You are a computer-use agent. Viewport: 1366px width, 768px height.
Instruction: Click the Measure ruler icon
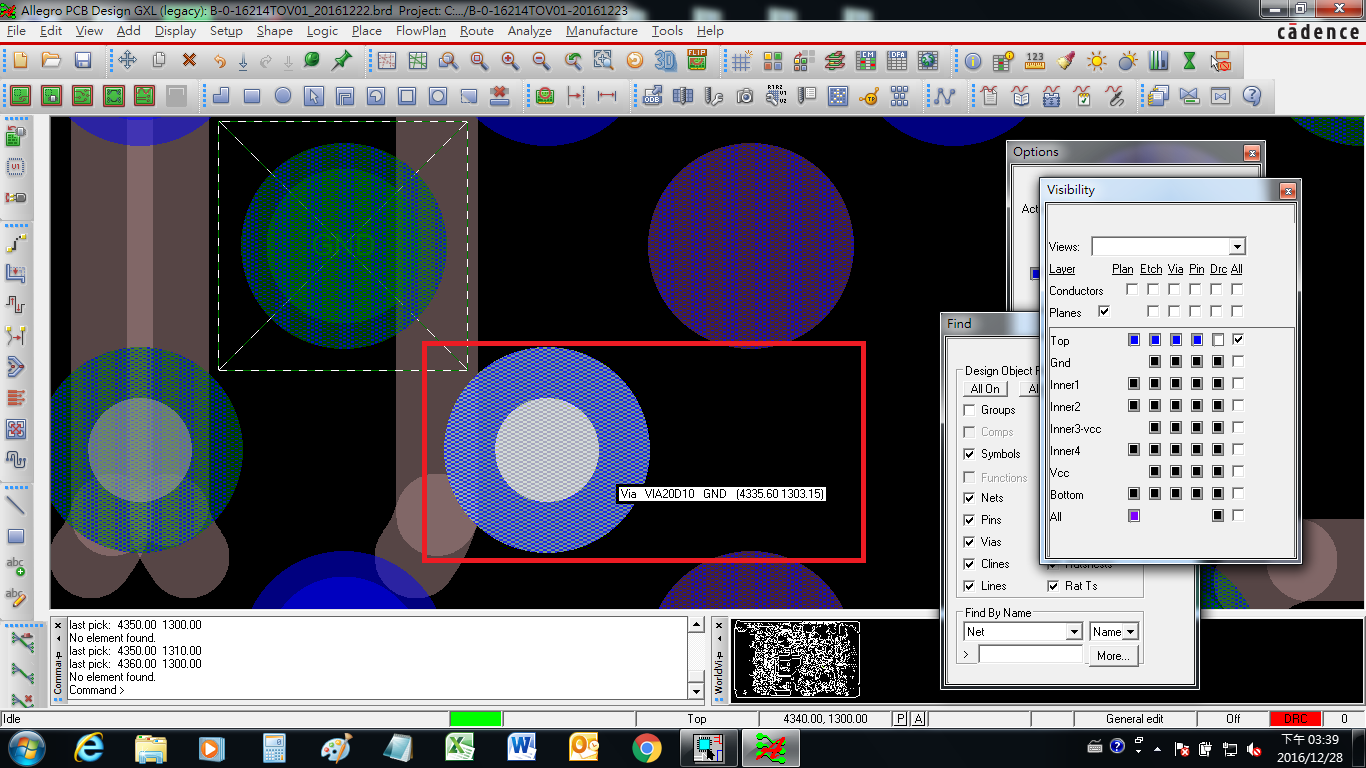click(x=1035, y=61)
